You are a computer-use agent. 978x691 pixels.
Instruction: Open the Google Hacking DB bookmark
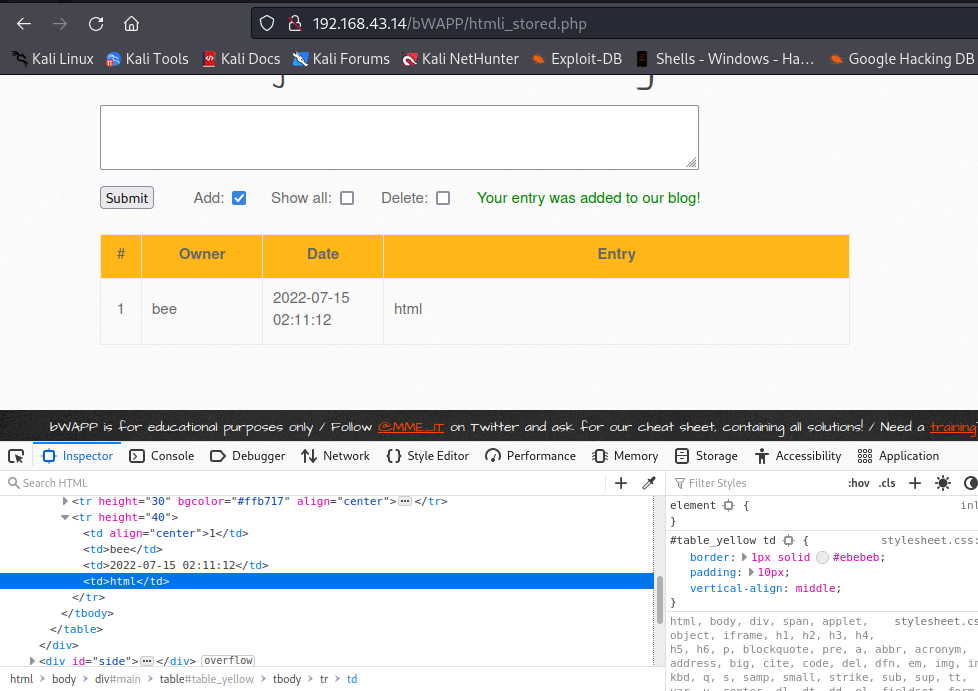[901, 59]
